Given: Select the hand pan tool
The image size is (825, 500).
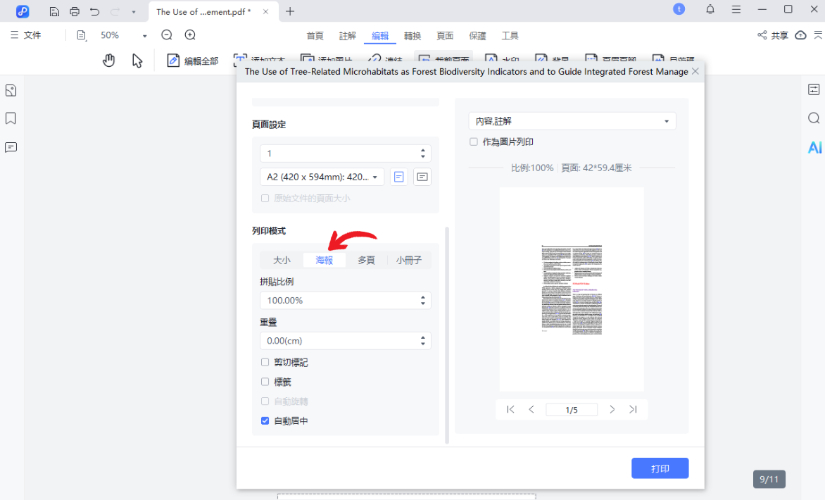Looking at the screenshot, I should (109, 61).
